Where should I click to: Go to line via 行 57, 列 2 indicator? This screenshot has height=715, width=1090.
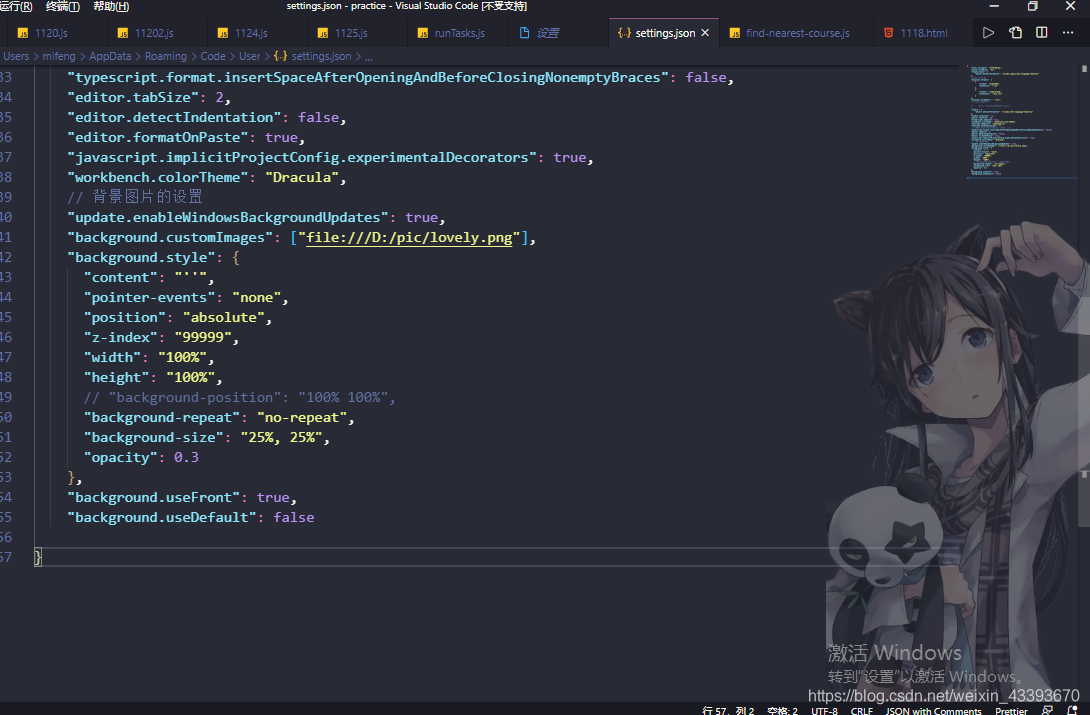(x=728, y=710)
